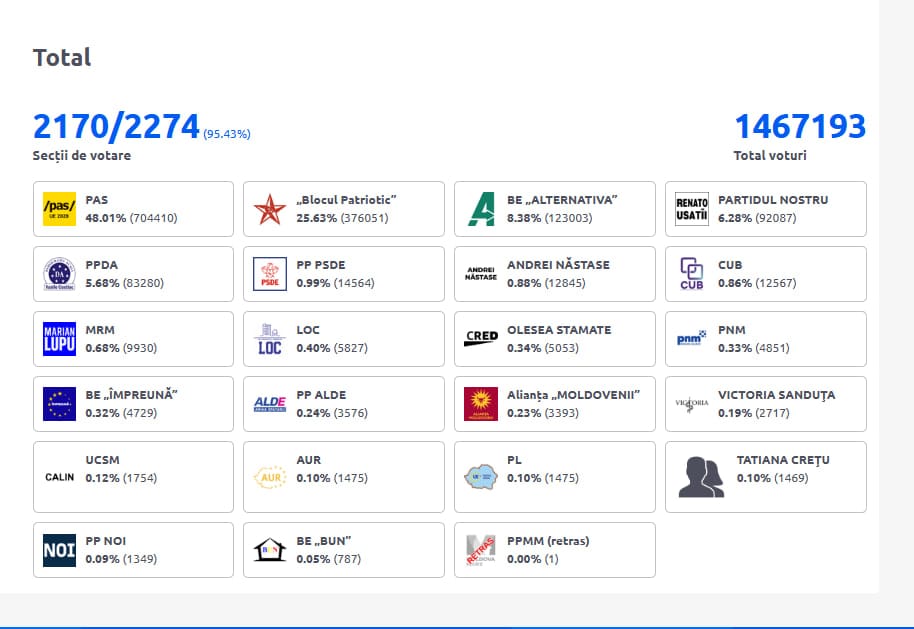Click the ALDE party logo
Screen dimensions: 914x629
tap(270, 404)
